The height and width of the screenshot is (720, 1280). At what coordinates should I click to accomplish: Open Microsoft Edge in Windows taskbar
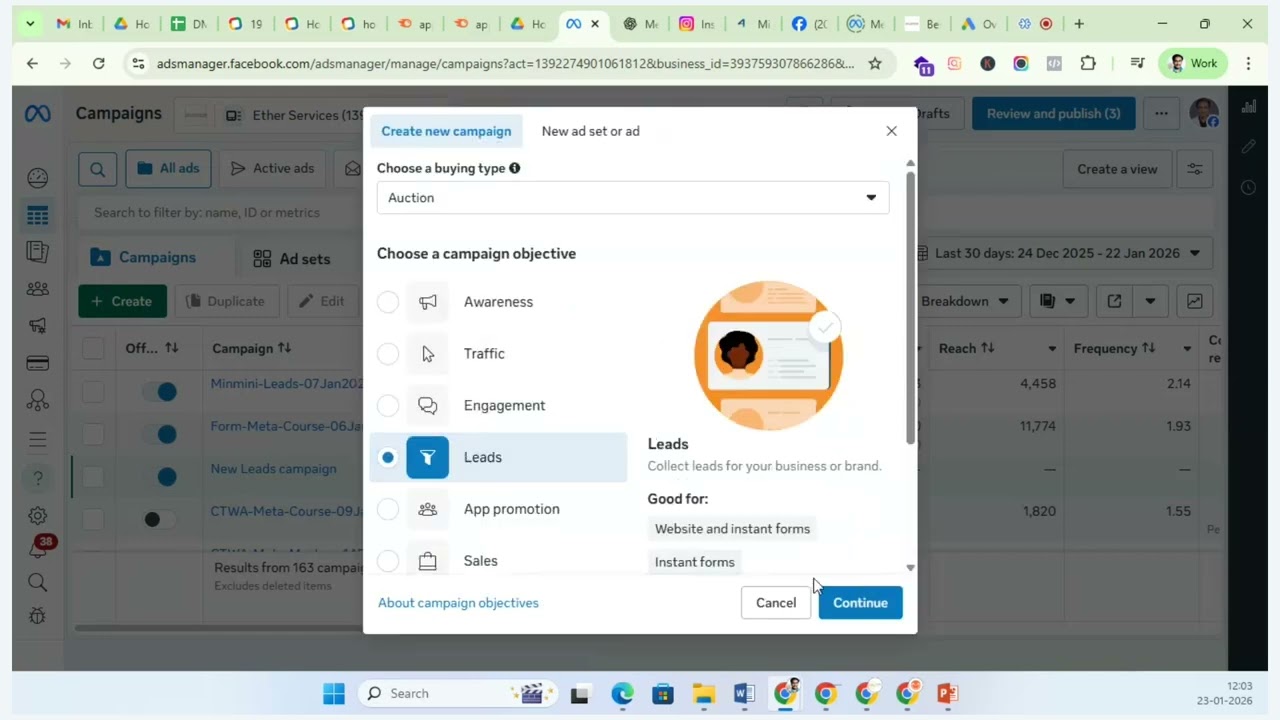[622, 693]
